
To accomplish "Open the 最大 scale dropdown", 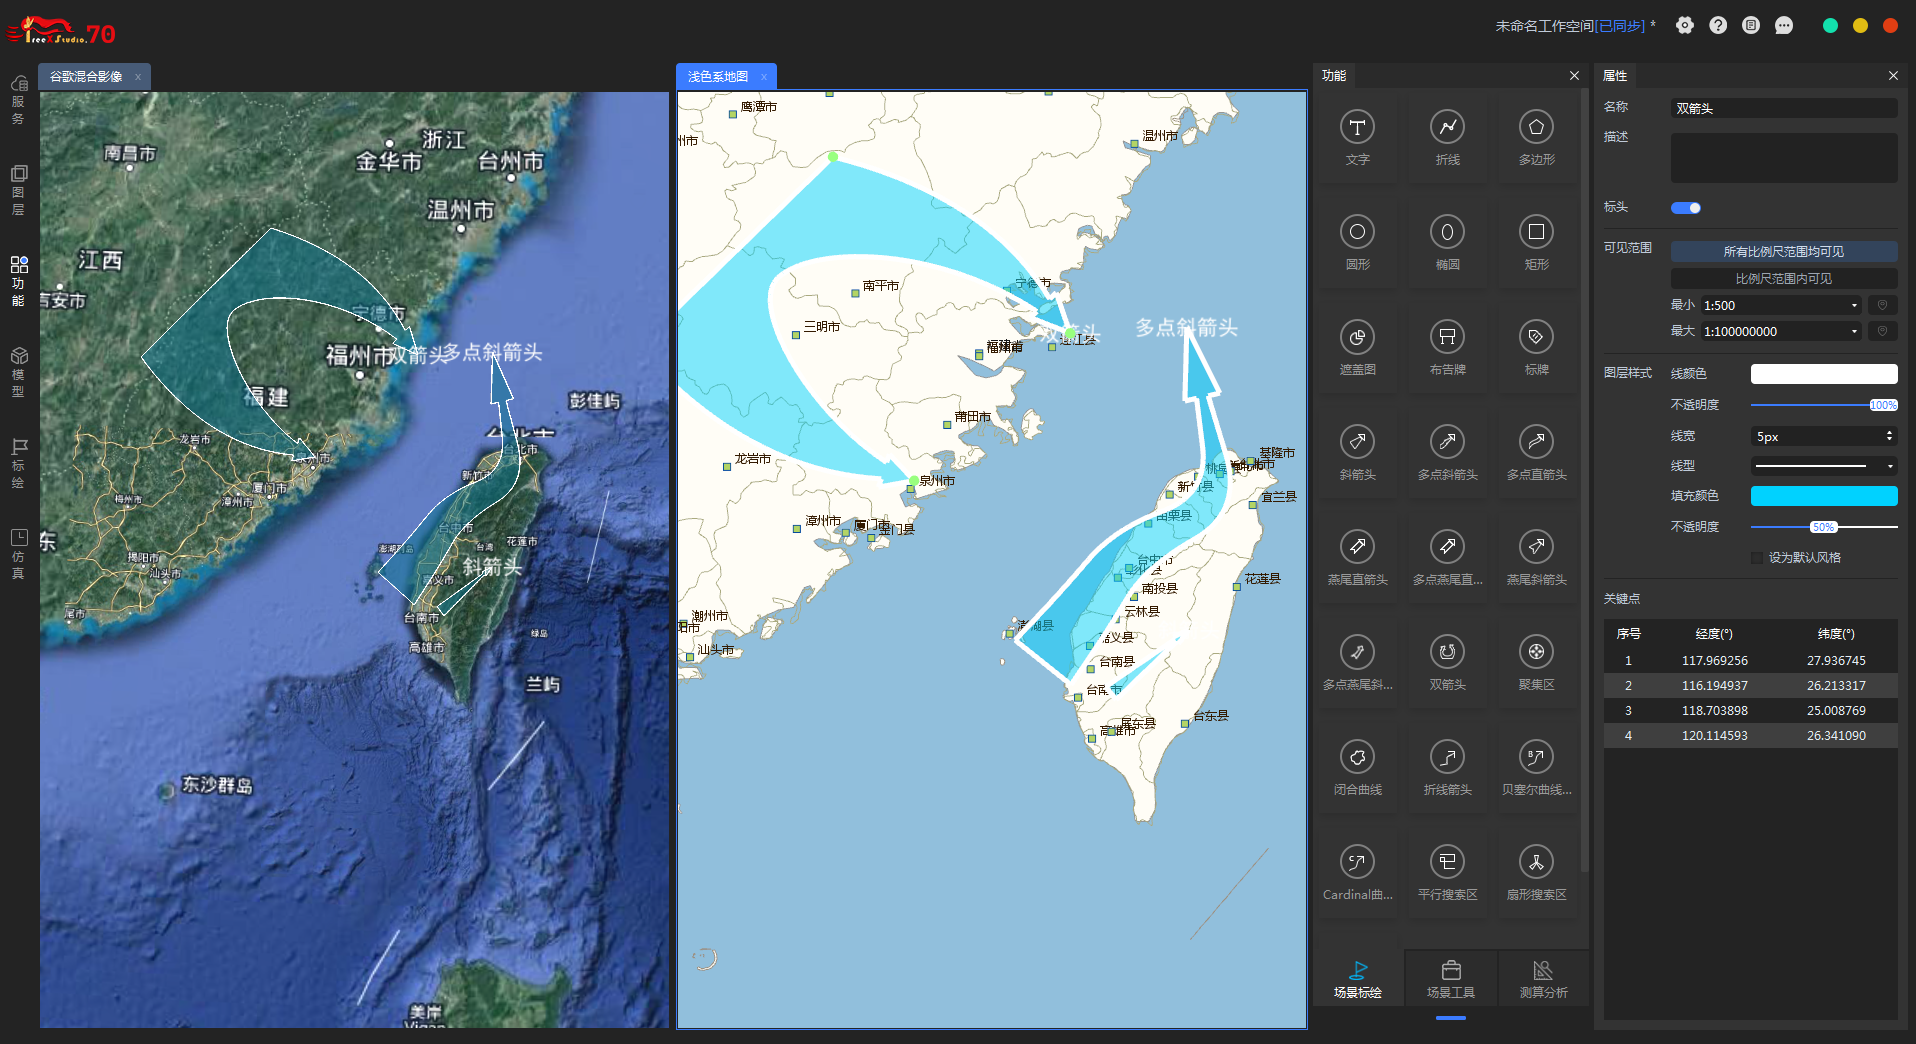I will 1781,331.
